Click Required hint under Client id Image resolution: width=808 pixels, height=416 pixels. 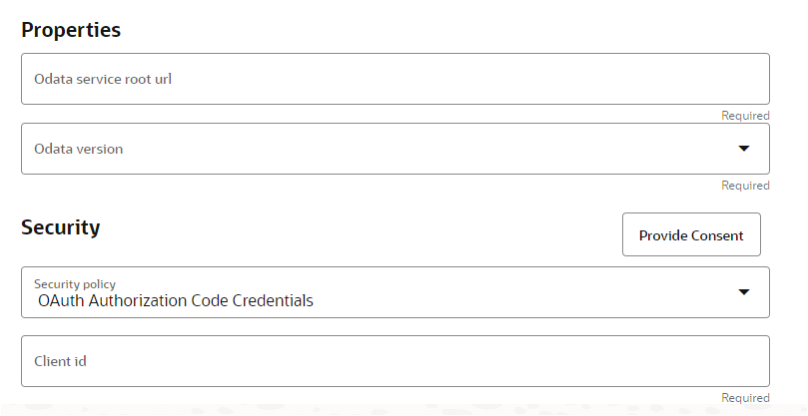click(x=745, y=398)
